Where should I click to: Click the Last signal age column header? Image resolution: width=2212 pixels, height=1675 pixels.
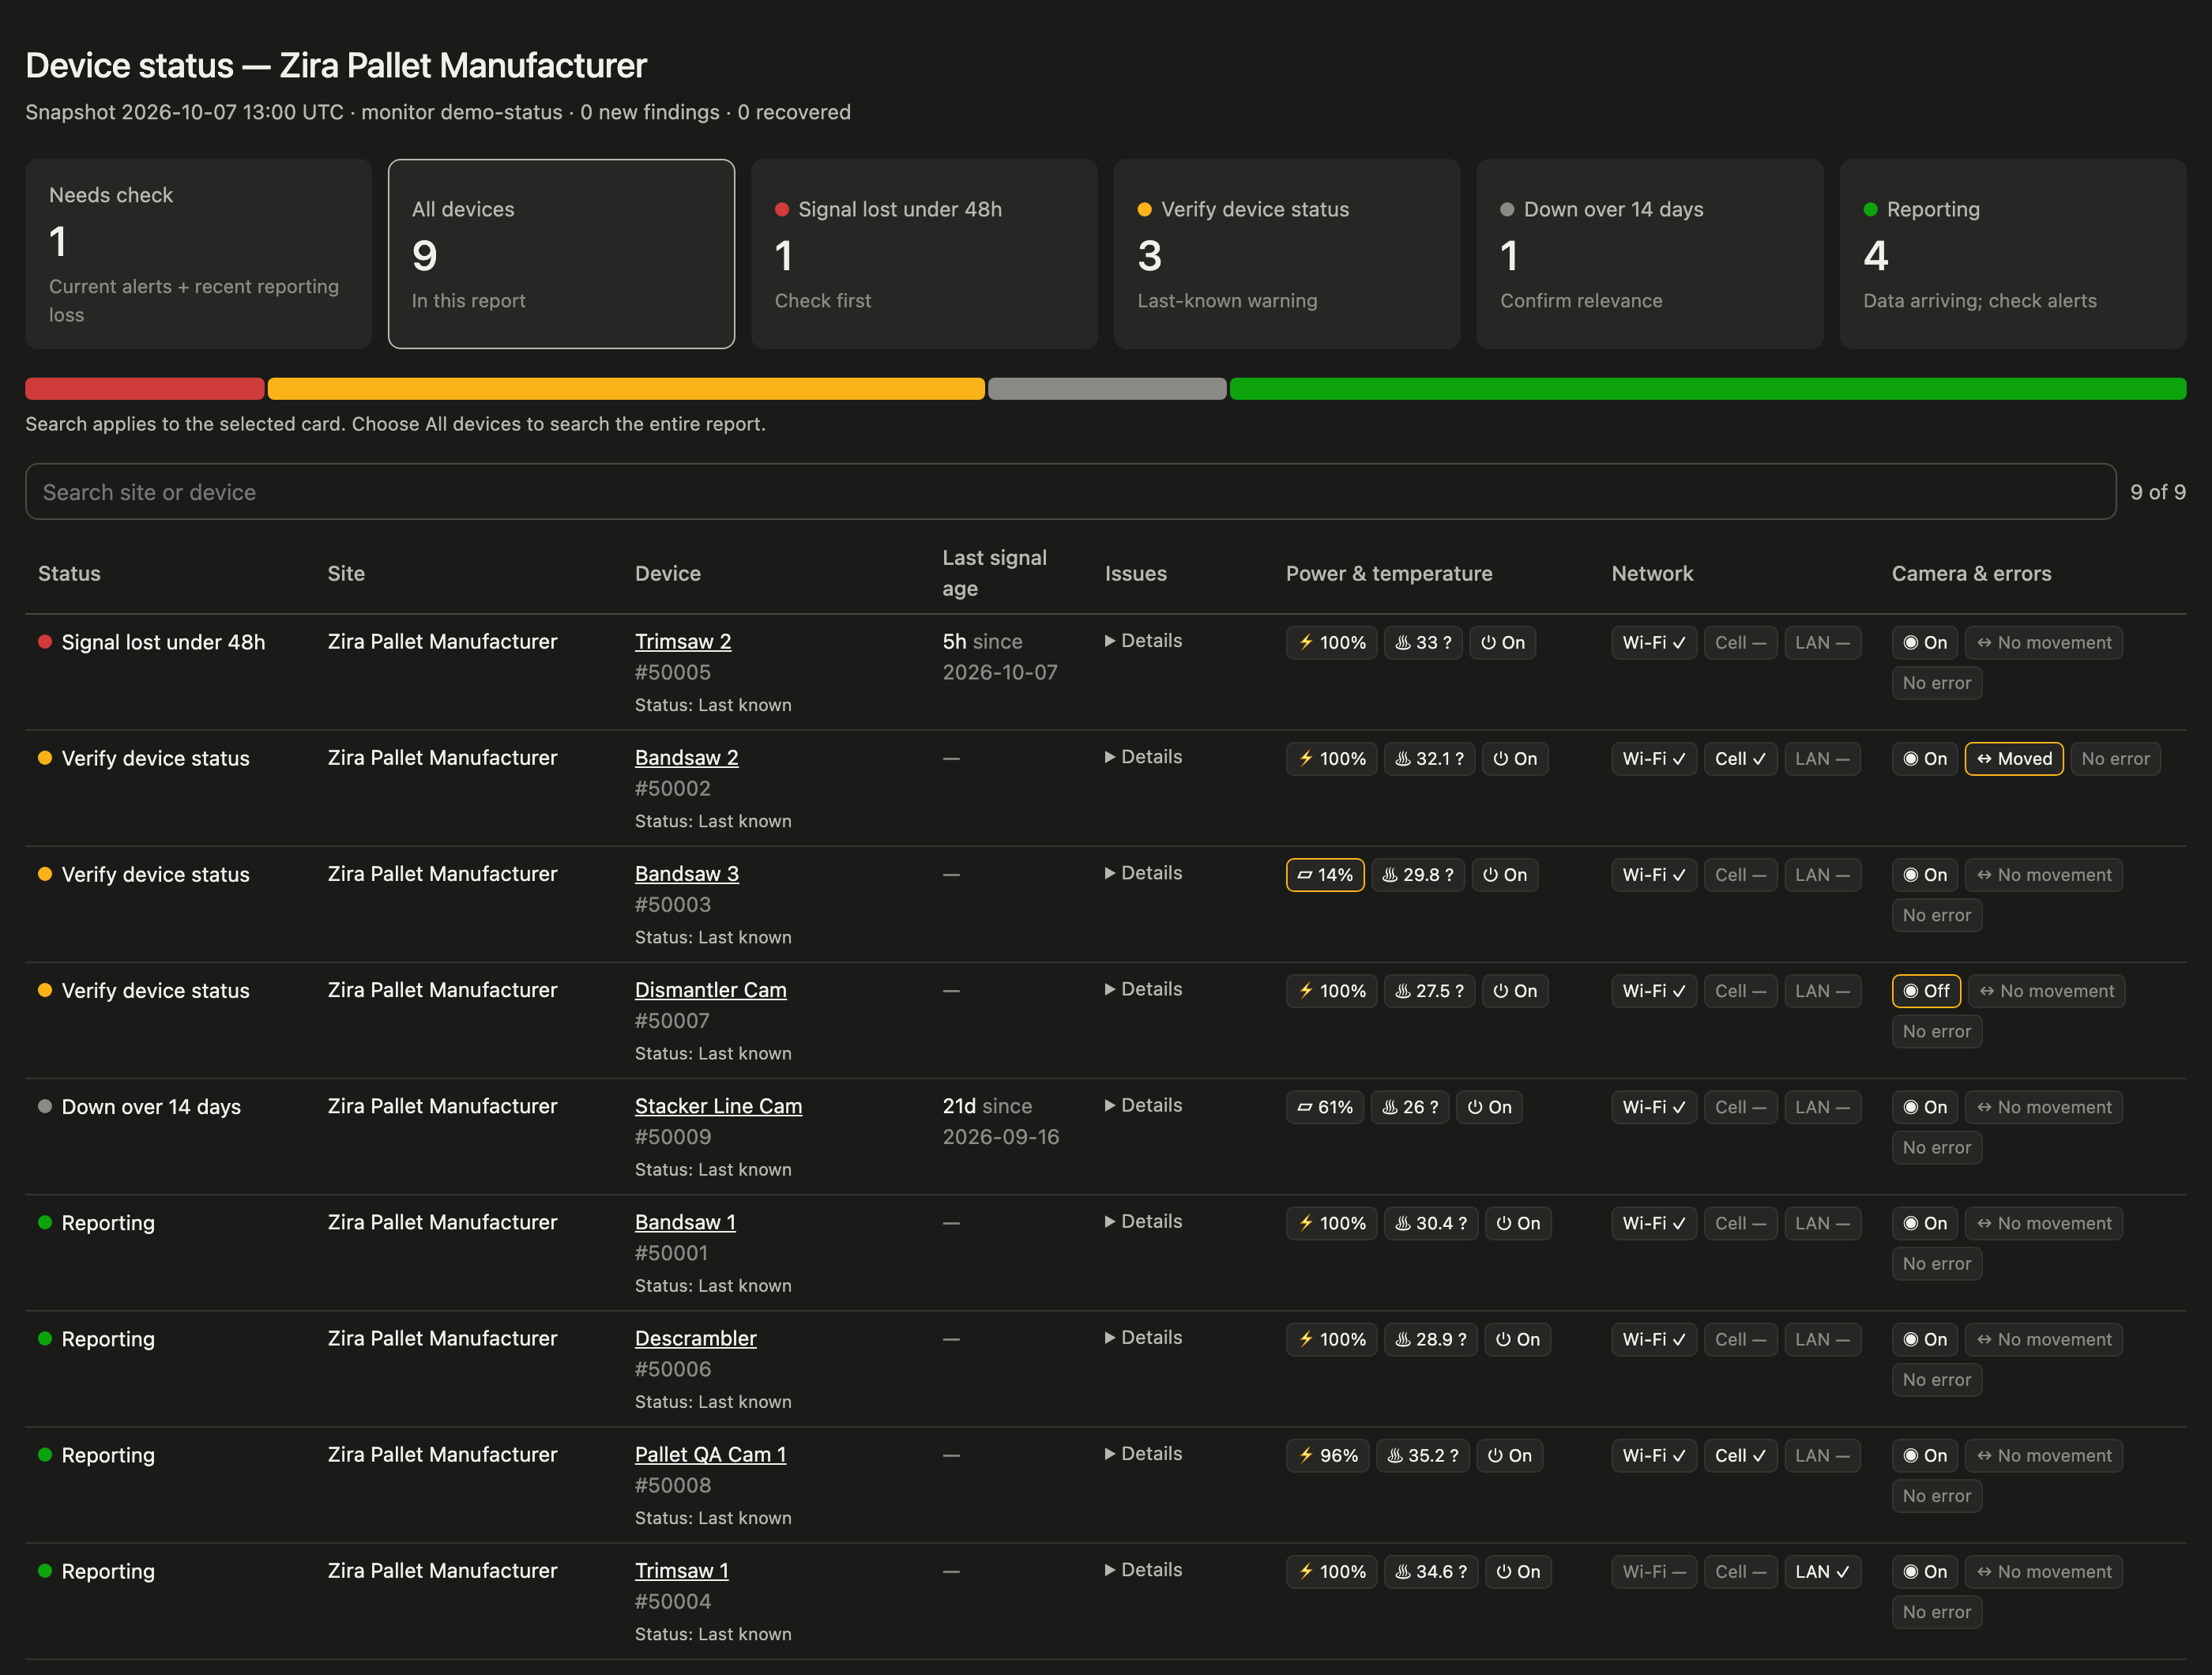(994, 573)
